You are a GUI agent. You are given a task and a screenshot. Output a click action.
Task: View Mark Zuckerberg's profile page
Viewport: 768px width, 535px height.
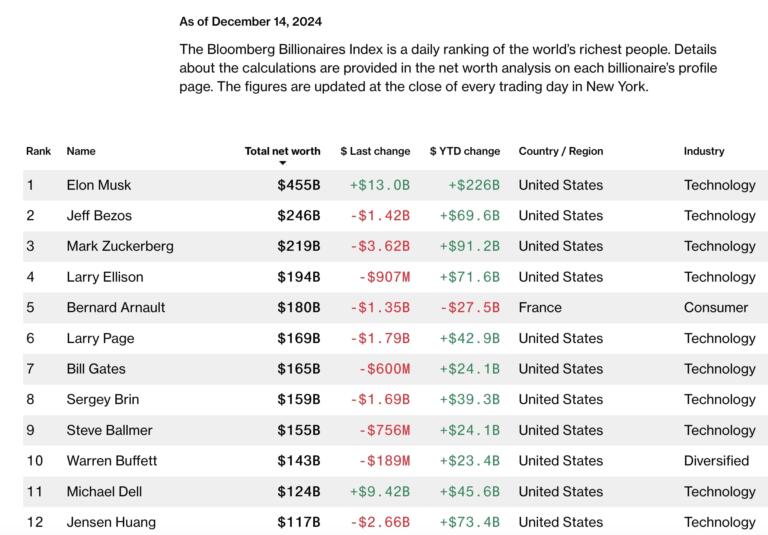coord(119,246)
